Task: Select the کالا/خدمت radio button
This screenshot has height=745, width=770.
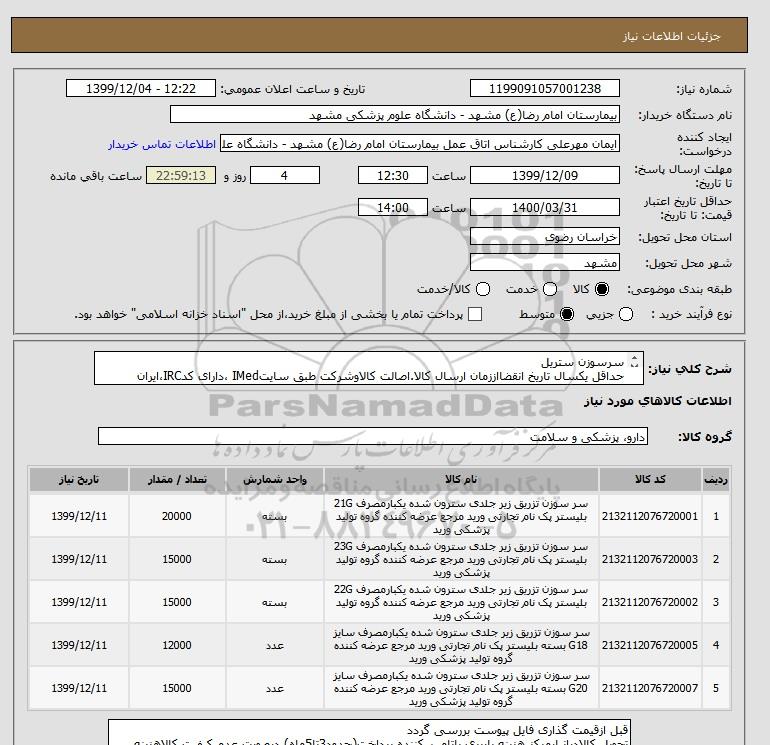Action: tap(483, 289)
